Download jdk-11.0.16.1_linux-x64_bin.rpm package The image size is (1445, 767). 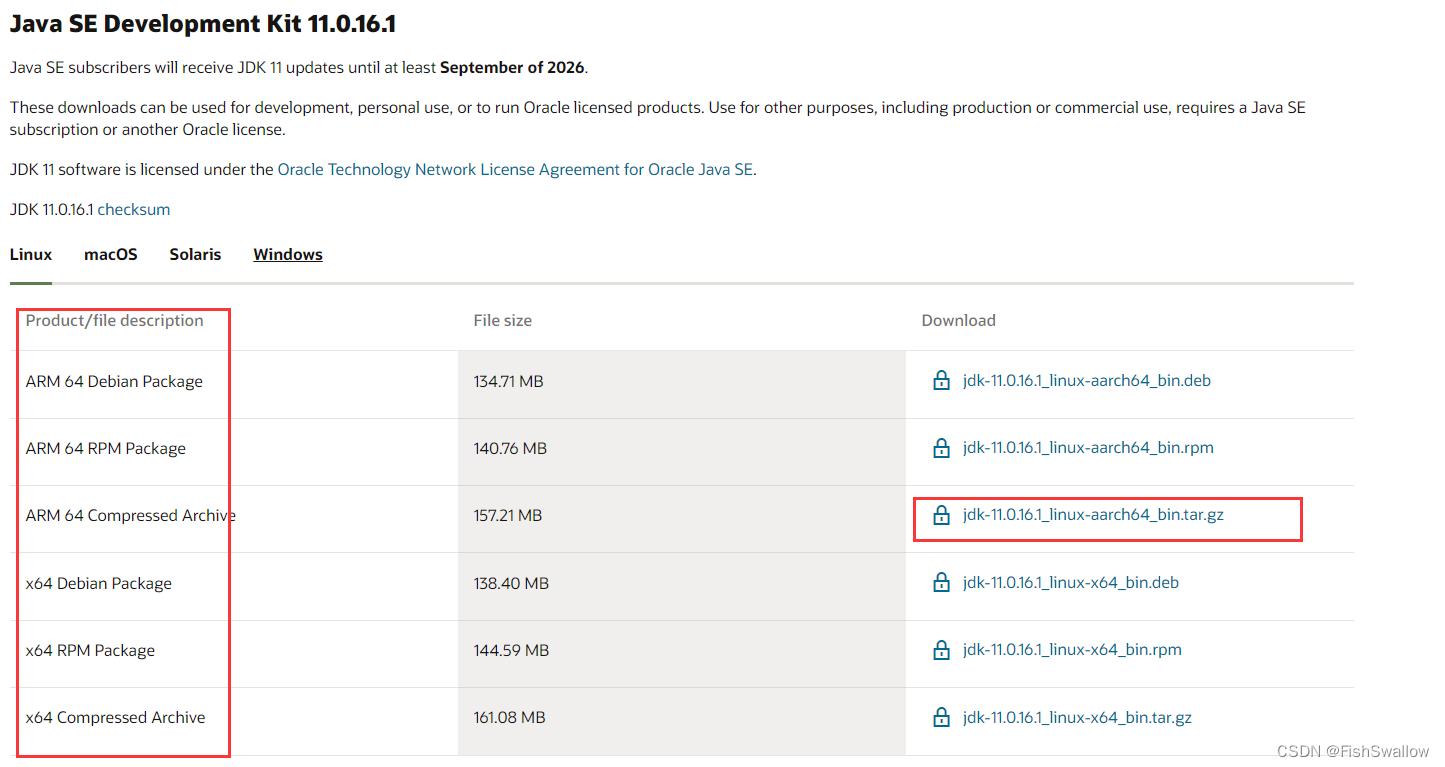point(1072,650)
